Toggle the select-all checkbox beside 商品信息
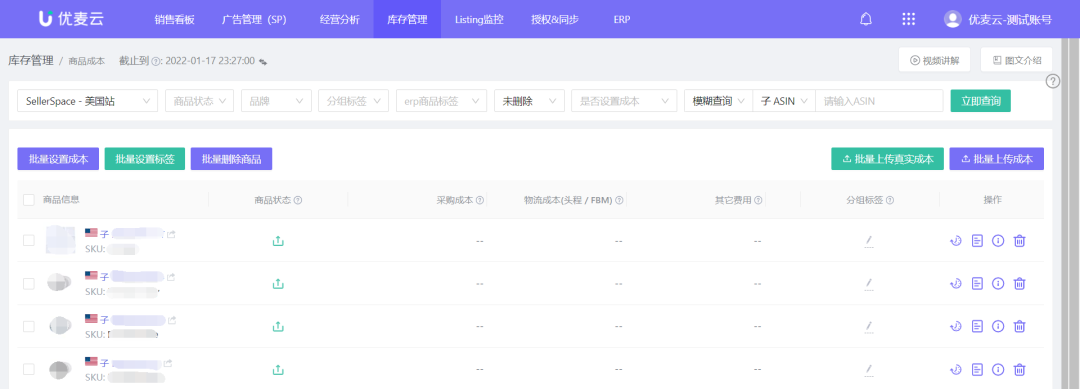The width and height of the screenshot is (1080, 389). pyautogui.click(x=29, y=200)
